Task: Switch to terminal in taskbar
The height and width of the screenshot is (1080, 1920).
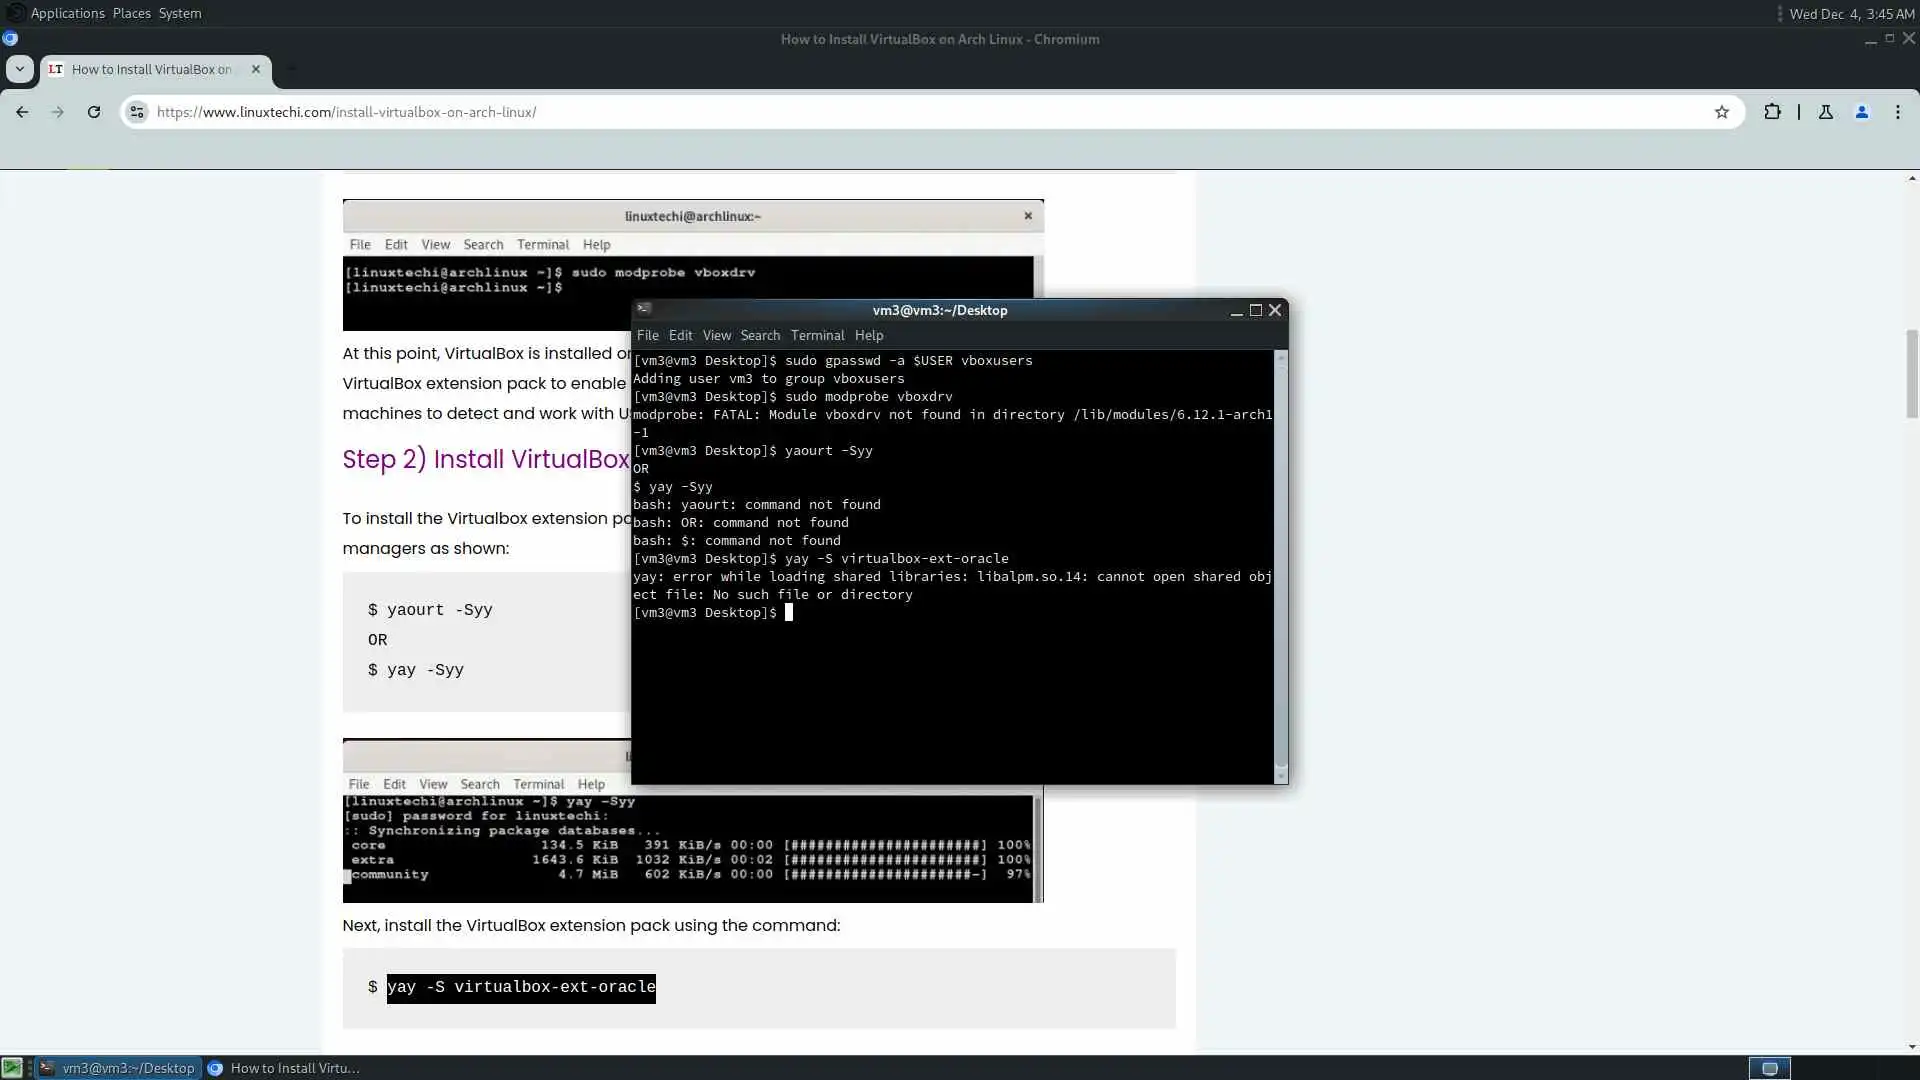Action: point(118,1068)
